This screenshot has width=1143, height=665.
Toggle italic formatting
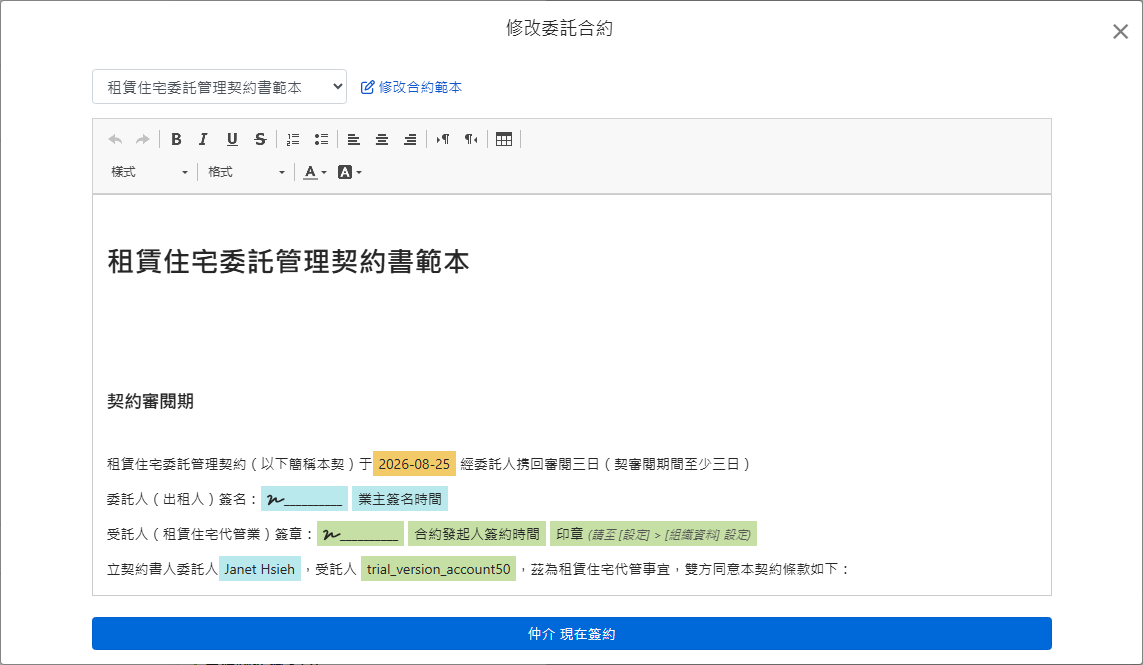point(203,139)
